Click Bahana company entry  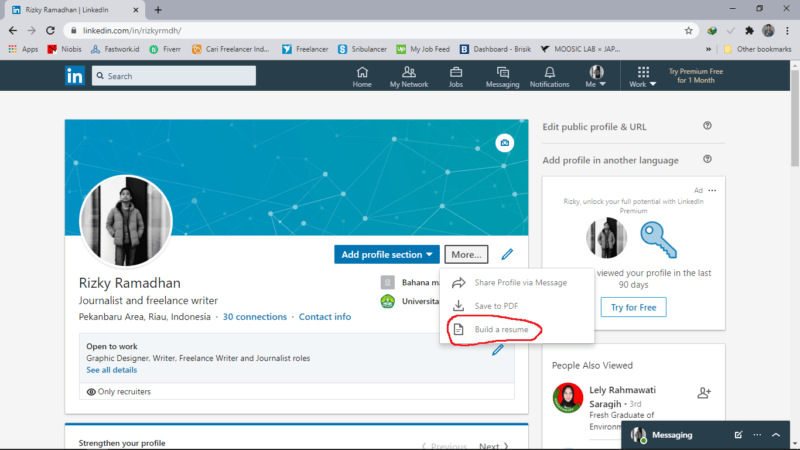(411, 282)
